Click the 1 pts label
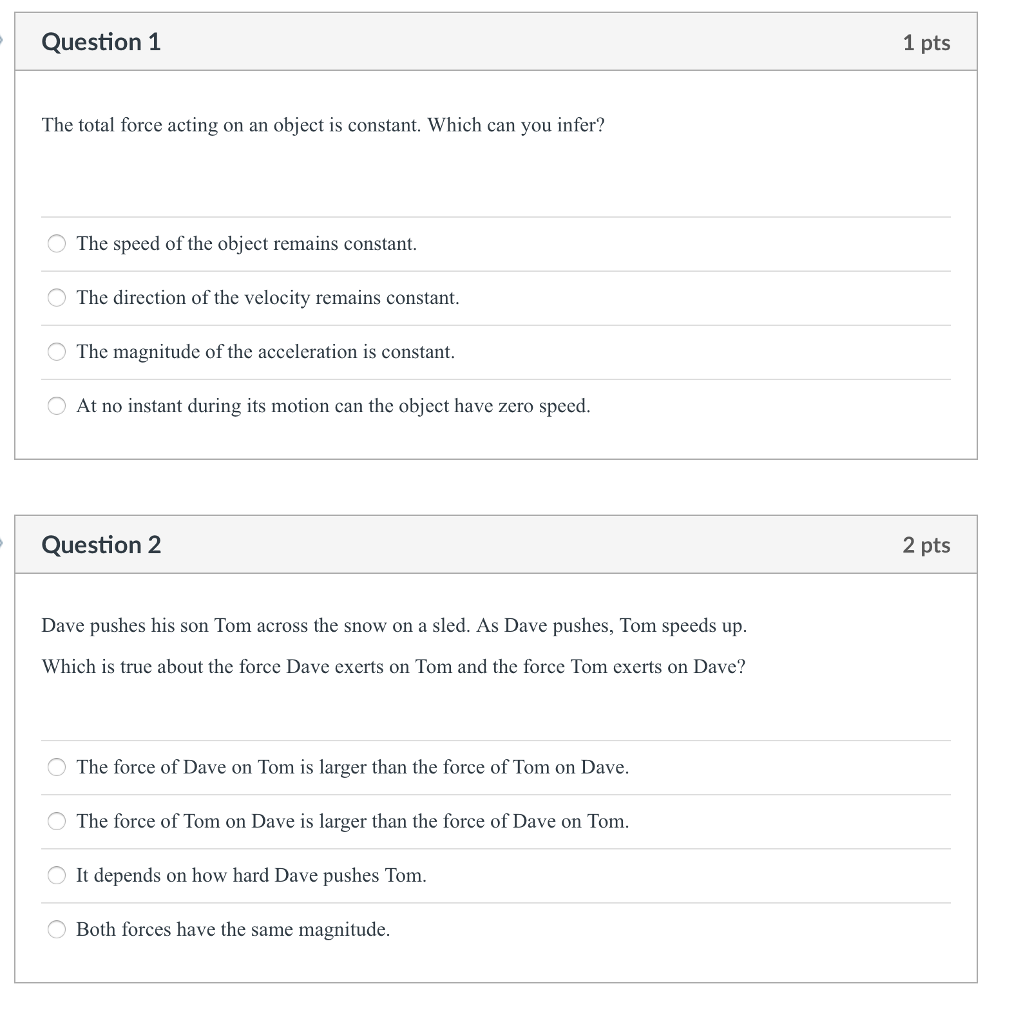The width and height of the screenshot is (1023, 1024). tap(926, 43)
